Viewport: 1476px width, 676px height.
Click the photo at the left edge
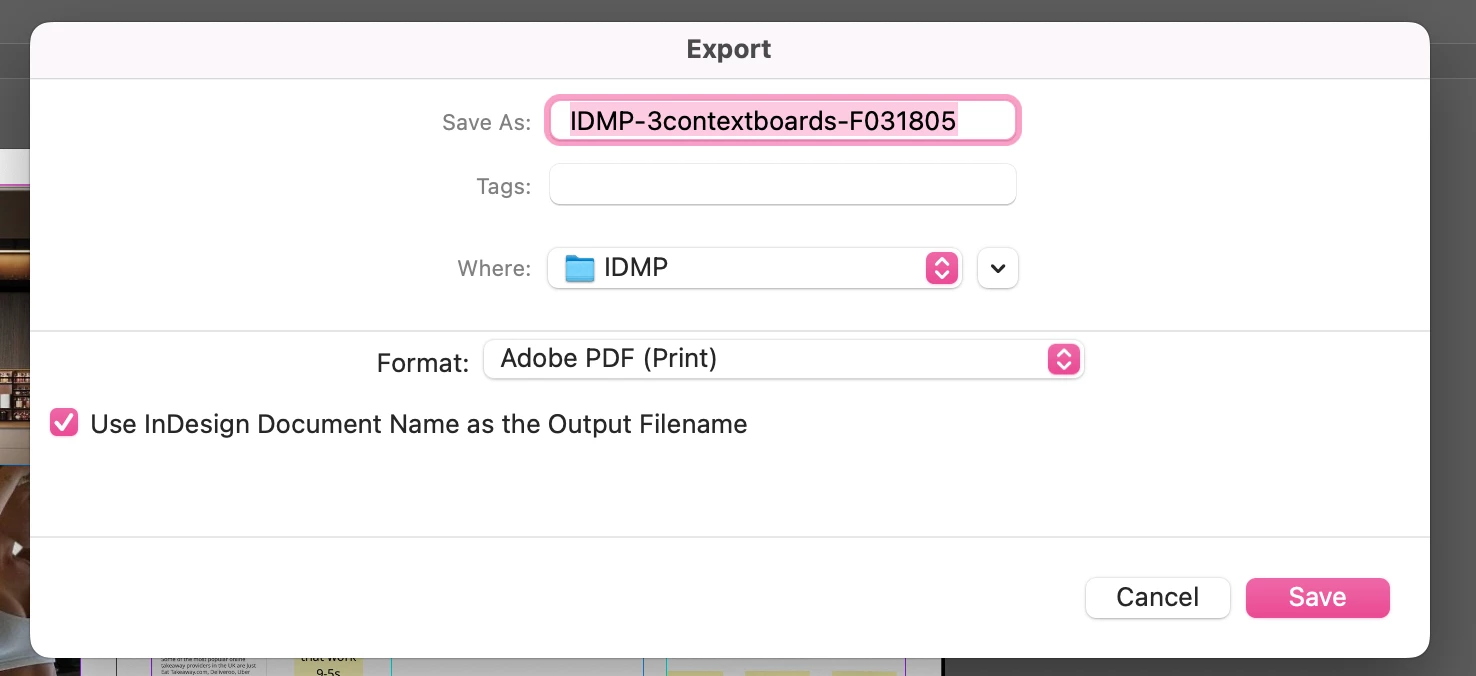point(14,540)
